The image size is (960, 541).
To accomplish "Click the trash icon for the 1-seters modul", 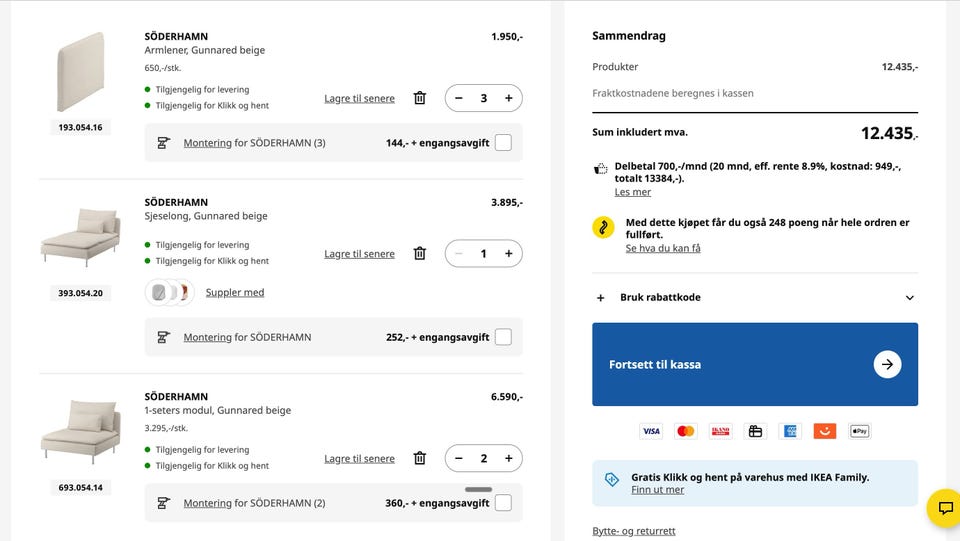I will (420, 458).
